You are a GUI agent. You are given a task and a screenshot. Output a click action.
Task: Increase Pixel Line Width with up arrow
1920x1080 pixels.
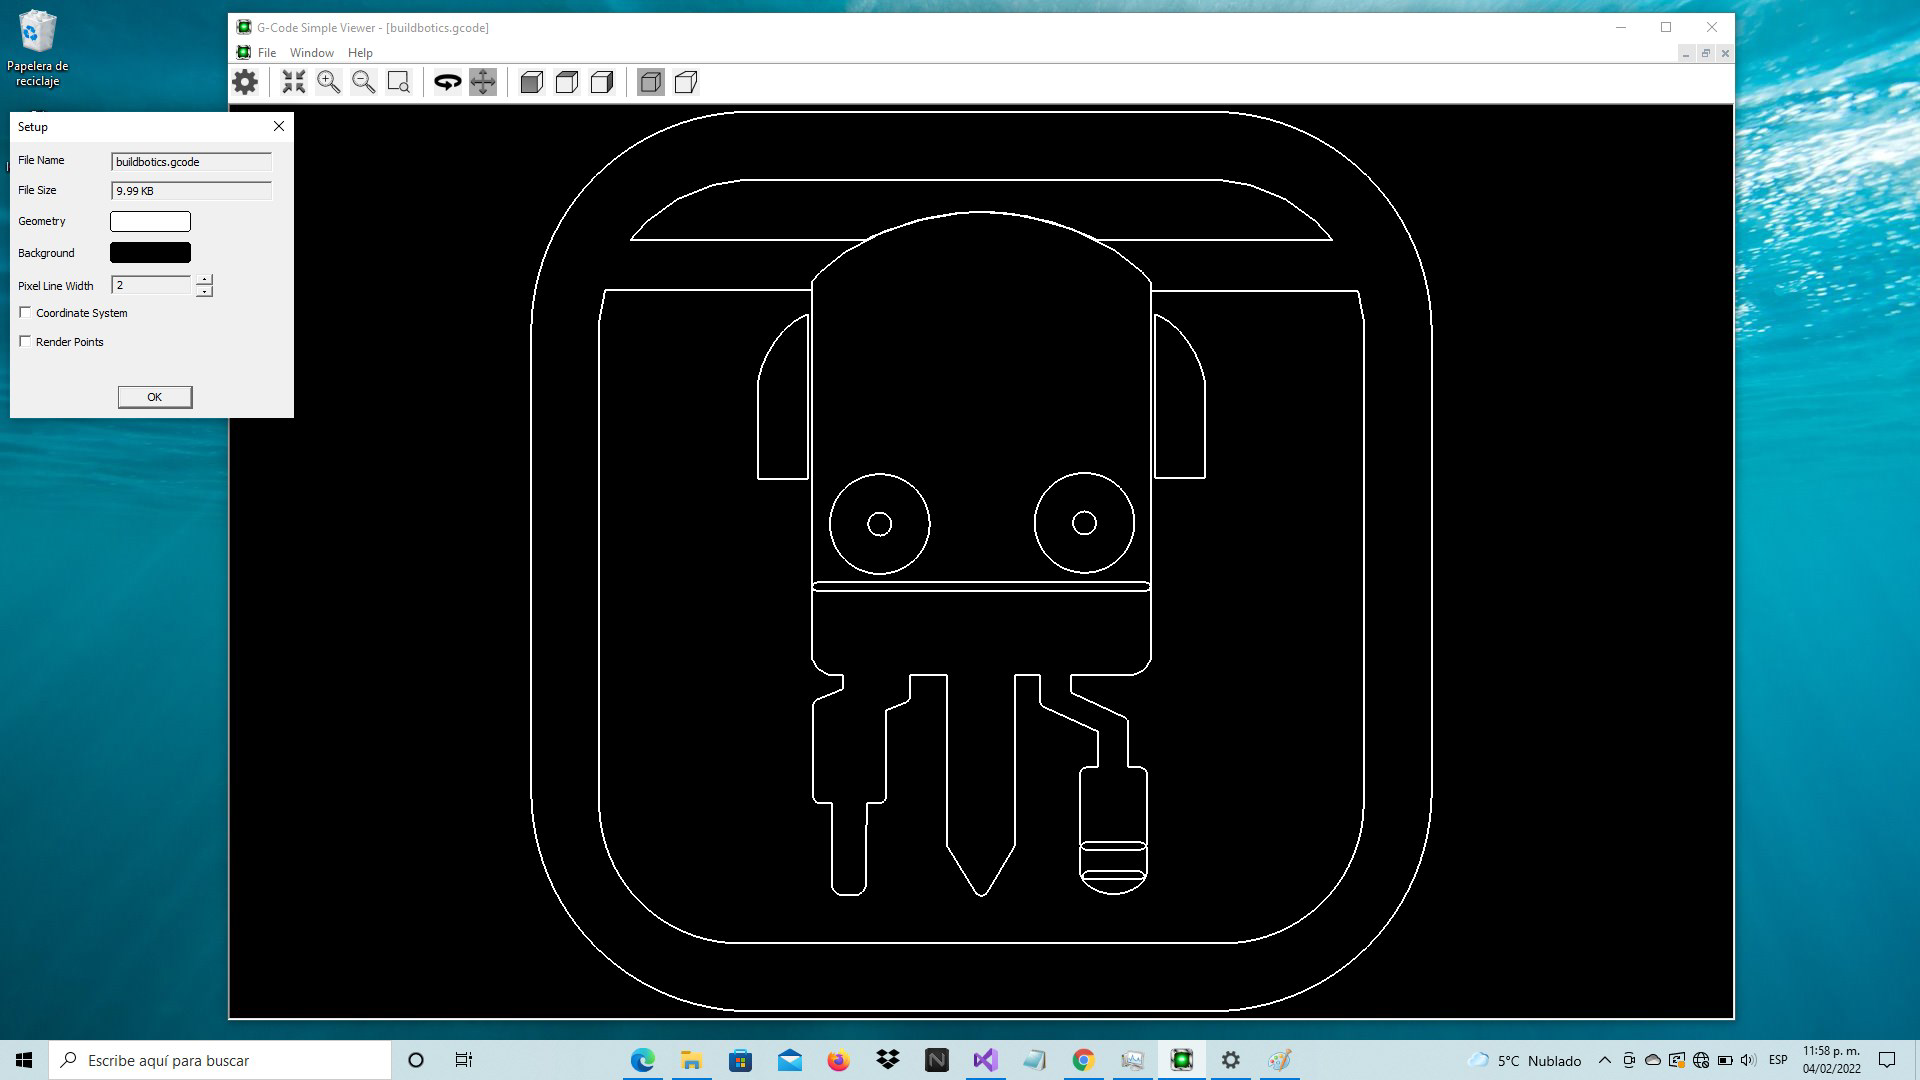(x=204, y=280)
